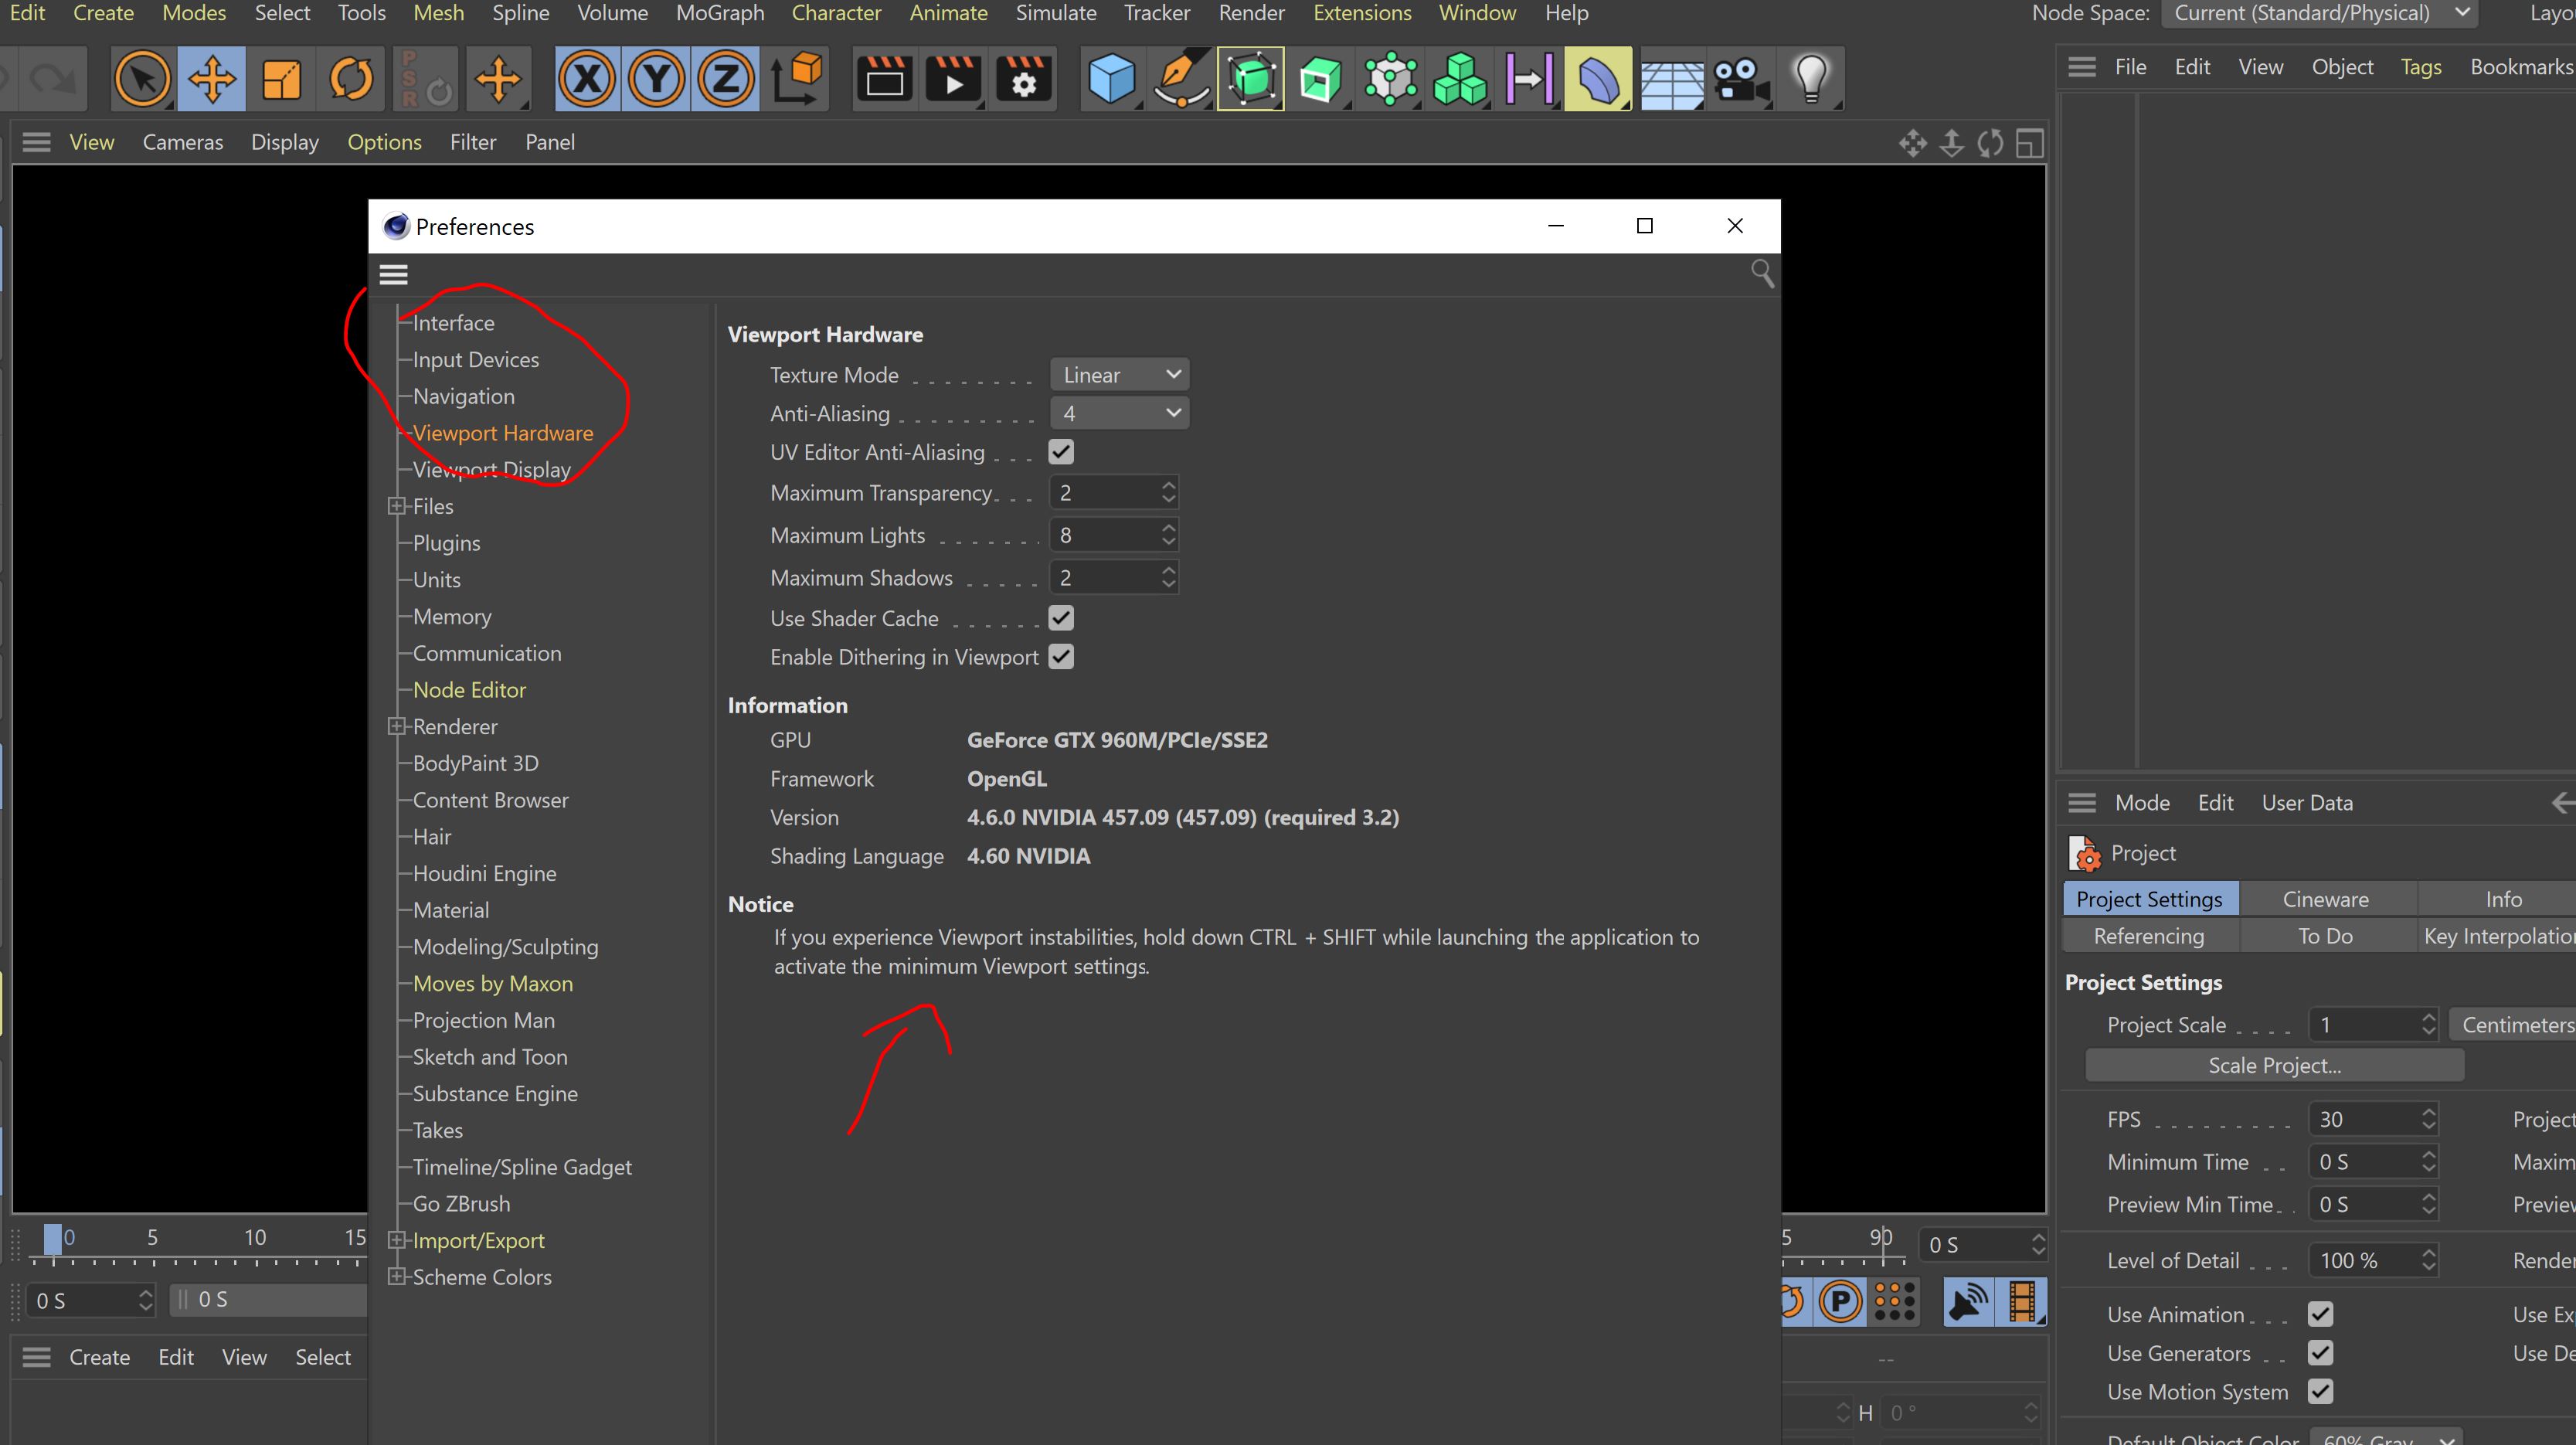2576x1445 pixels.
Task: Select the Rotate tool icon
Action: 351,78
